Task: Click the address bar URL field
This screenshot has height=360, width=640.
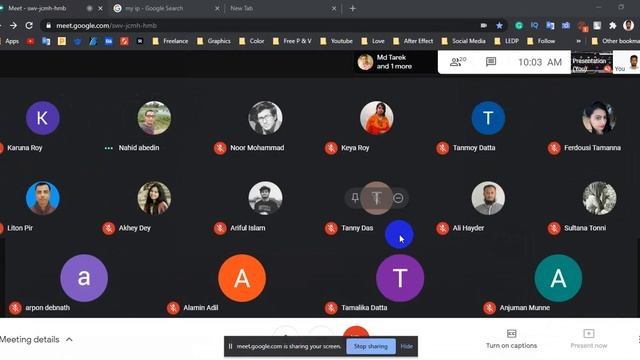Action: [261, 25]
